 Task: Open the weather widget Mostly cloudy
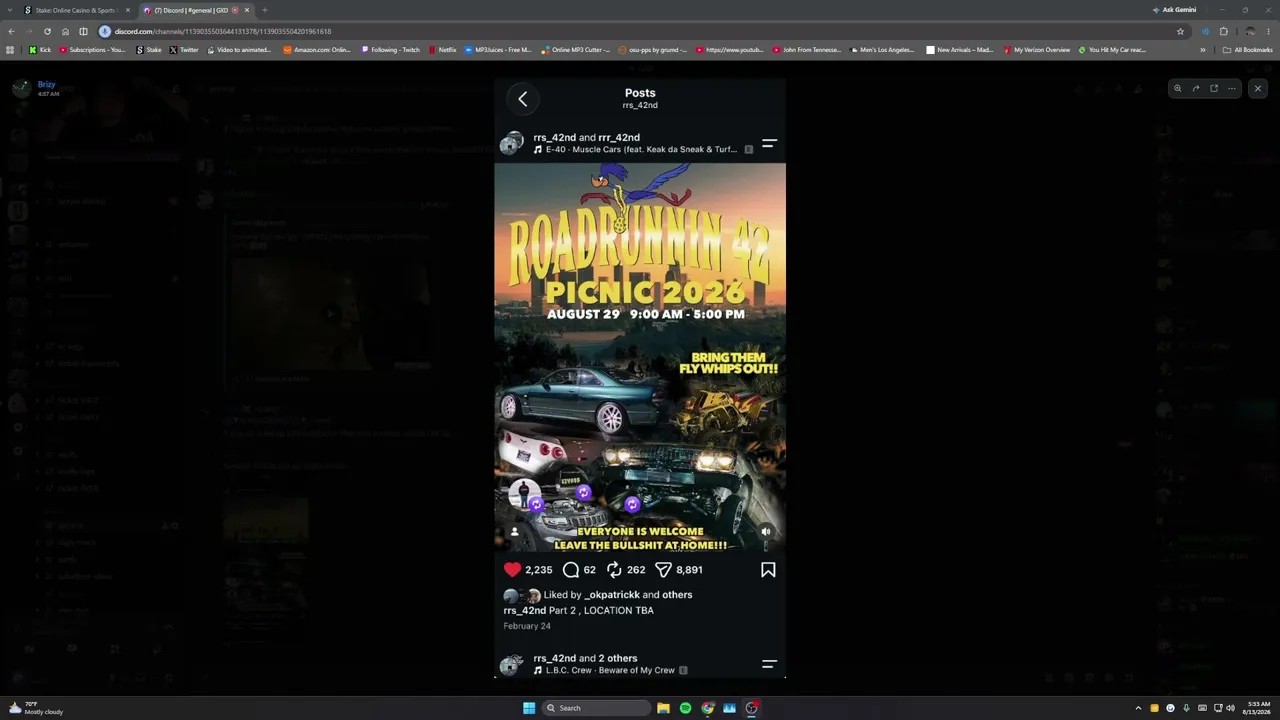coord(36,708)
